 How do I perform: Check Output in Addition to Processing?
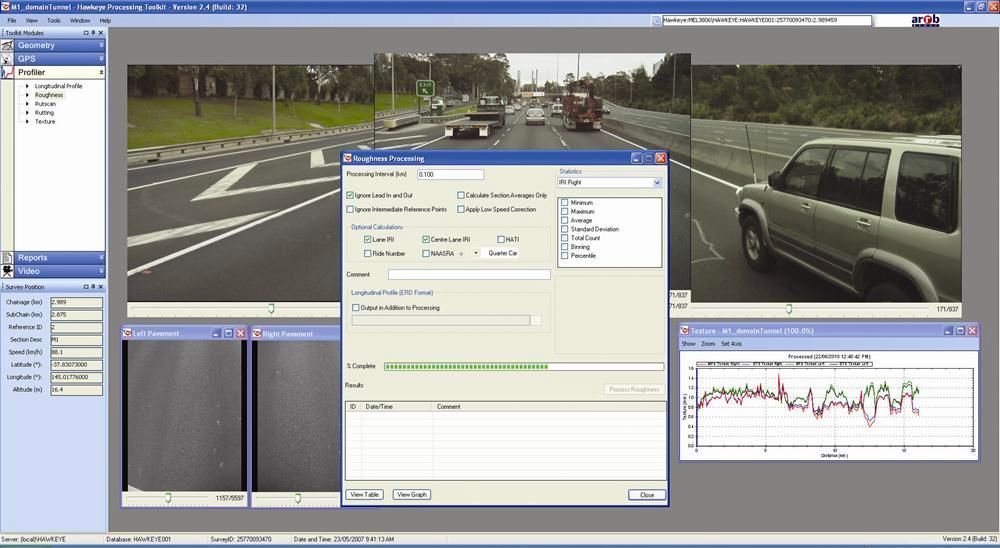tap(356, 307)
